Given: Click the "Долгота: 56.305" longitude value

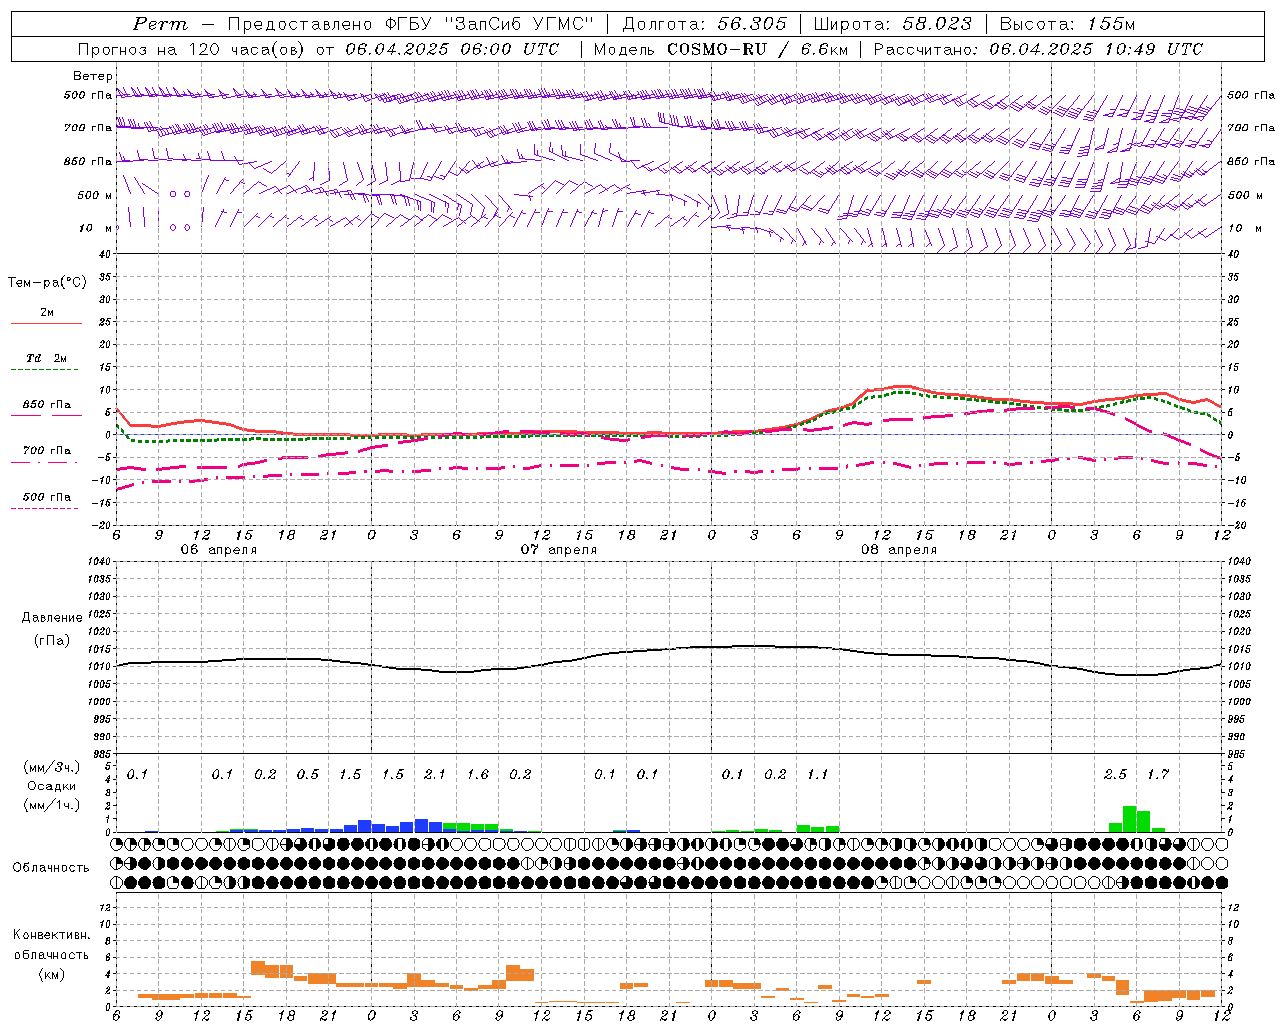Looking at the screenshot, I should click(705, 24).
